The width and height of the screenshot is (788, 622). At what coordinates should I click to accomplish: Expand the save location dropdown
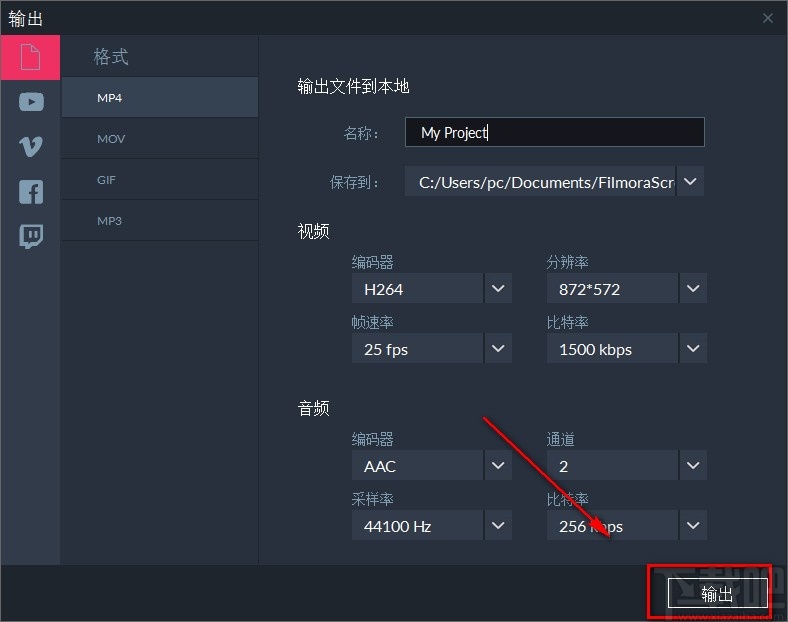click(x=691, y=182)
